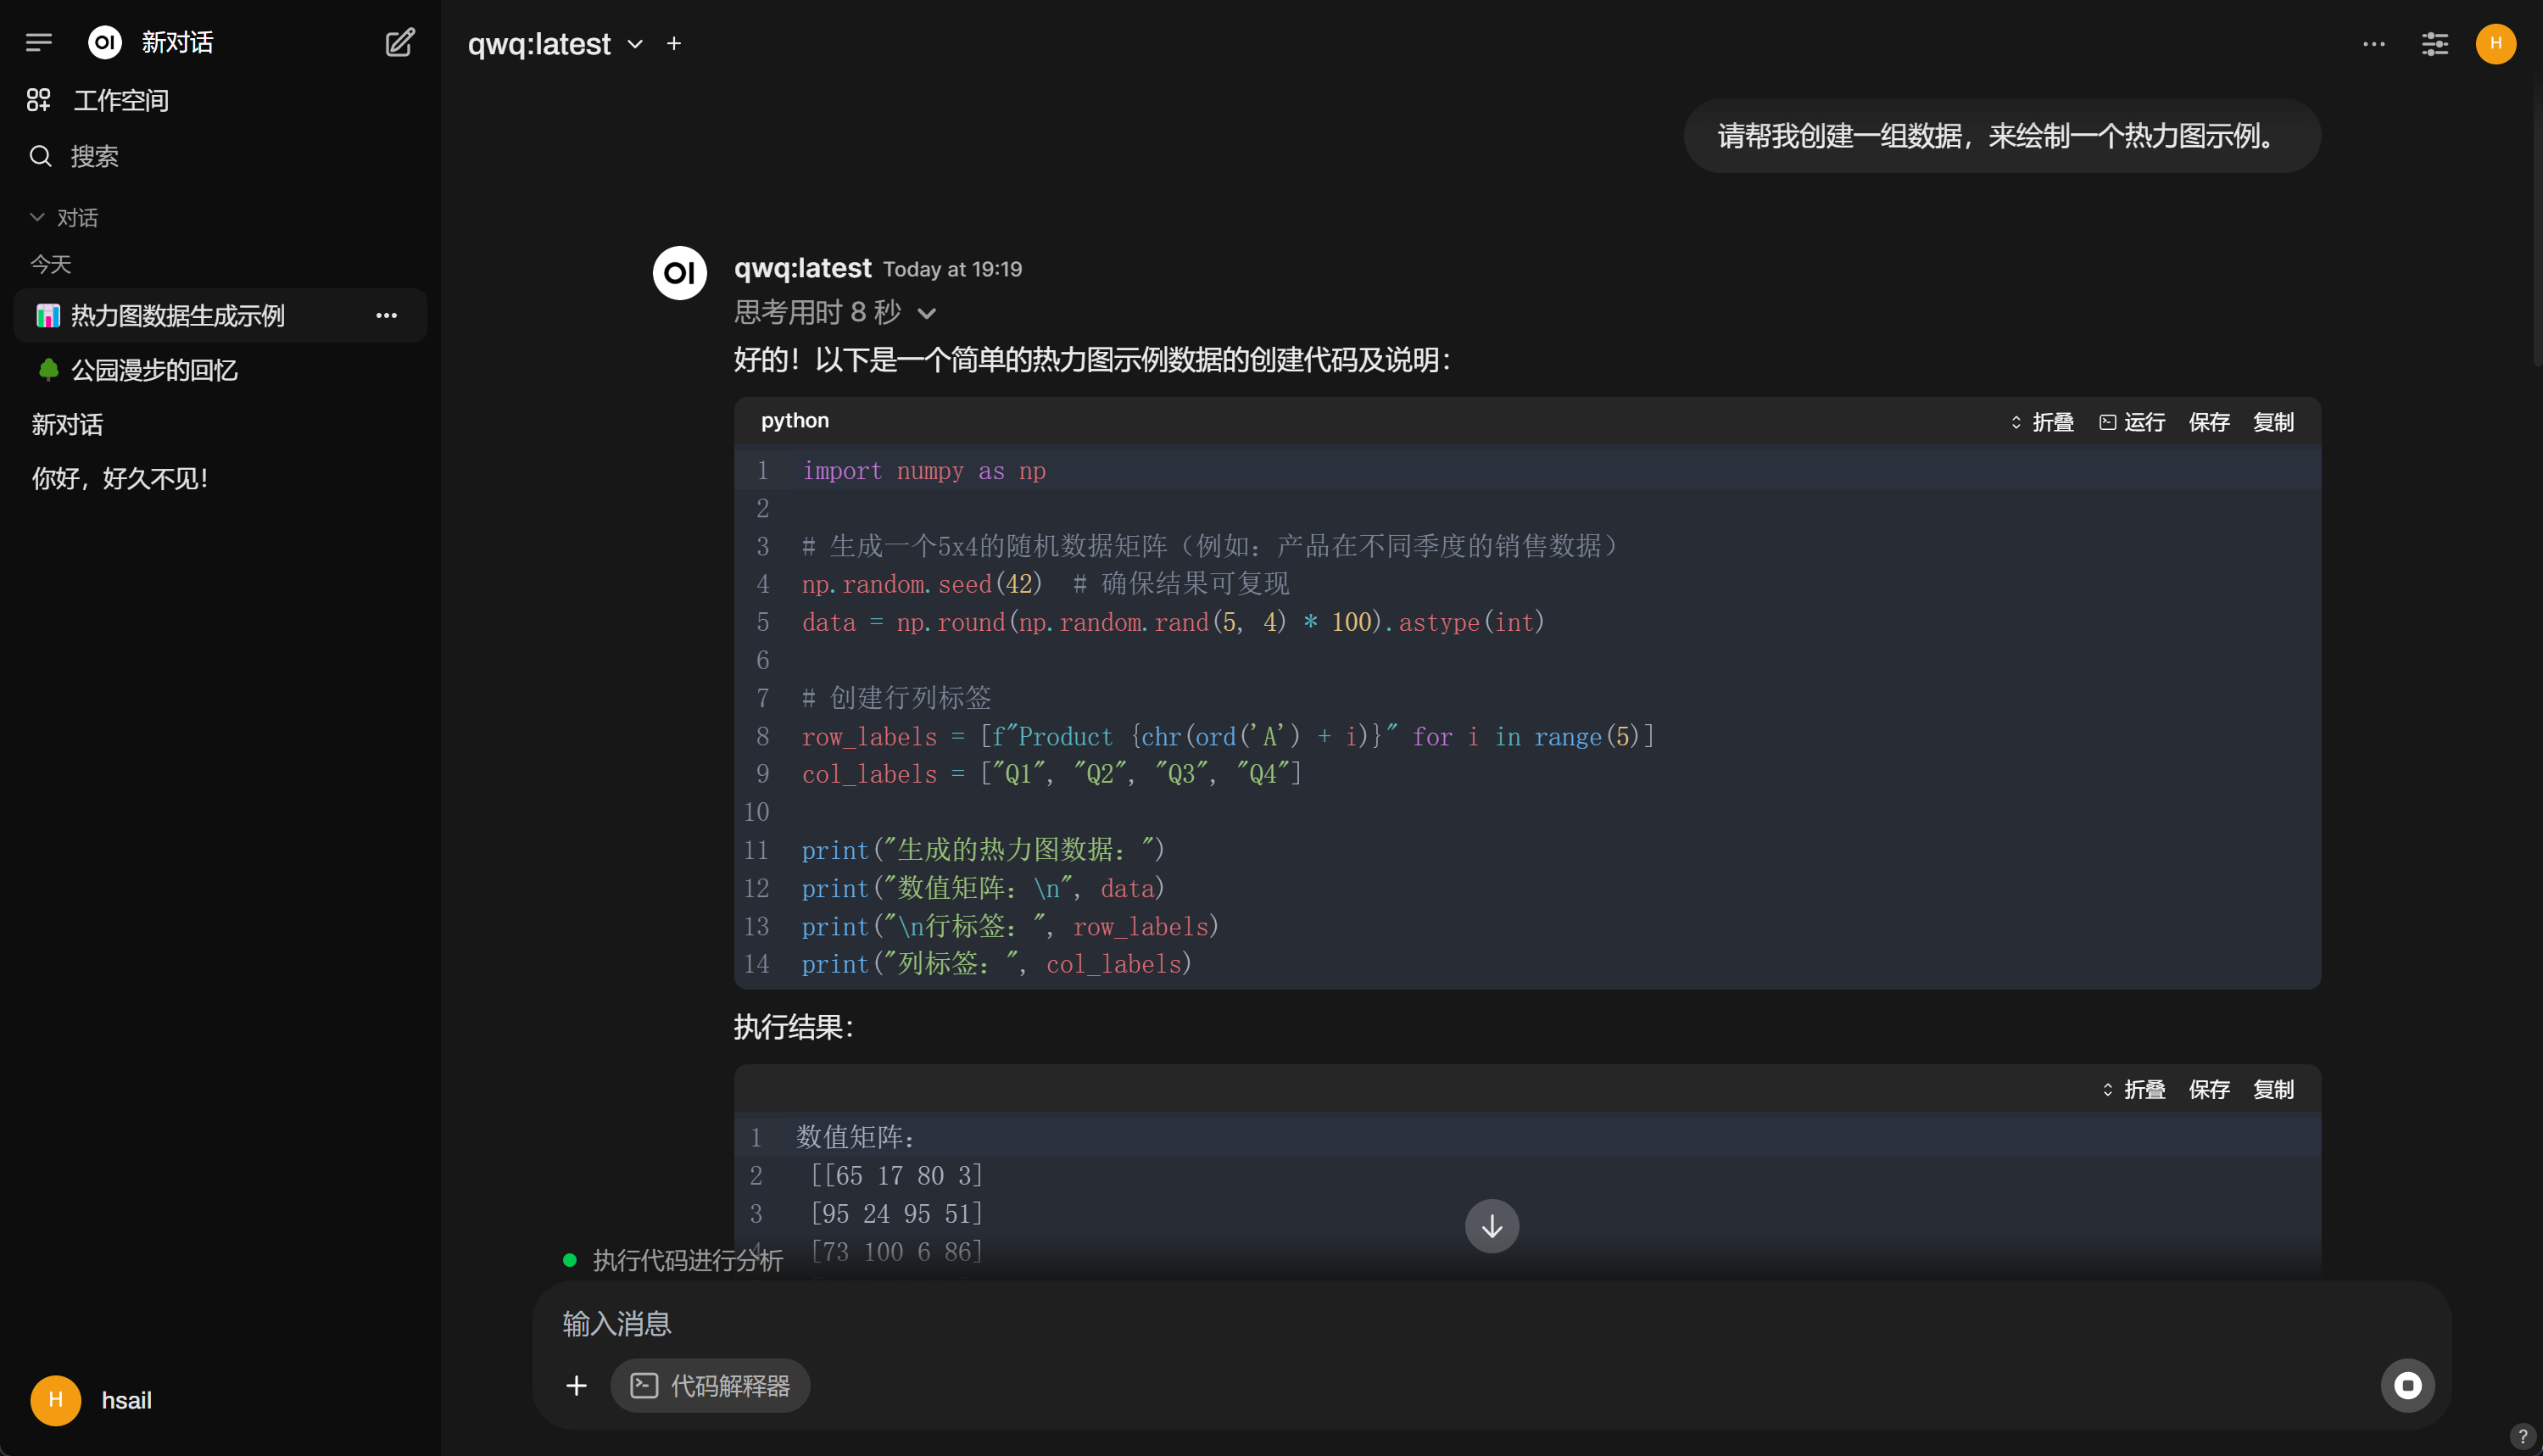The image size is (2543, 1456).
Task: Toggle the 代码解释器 code interpreter
Action: [x=710, y=1385]
